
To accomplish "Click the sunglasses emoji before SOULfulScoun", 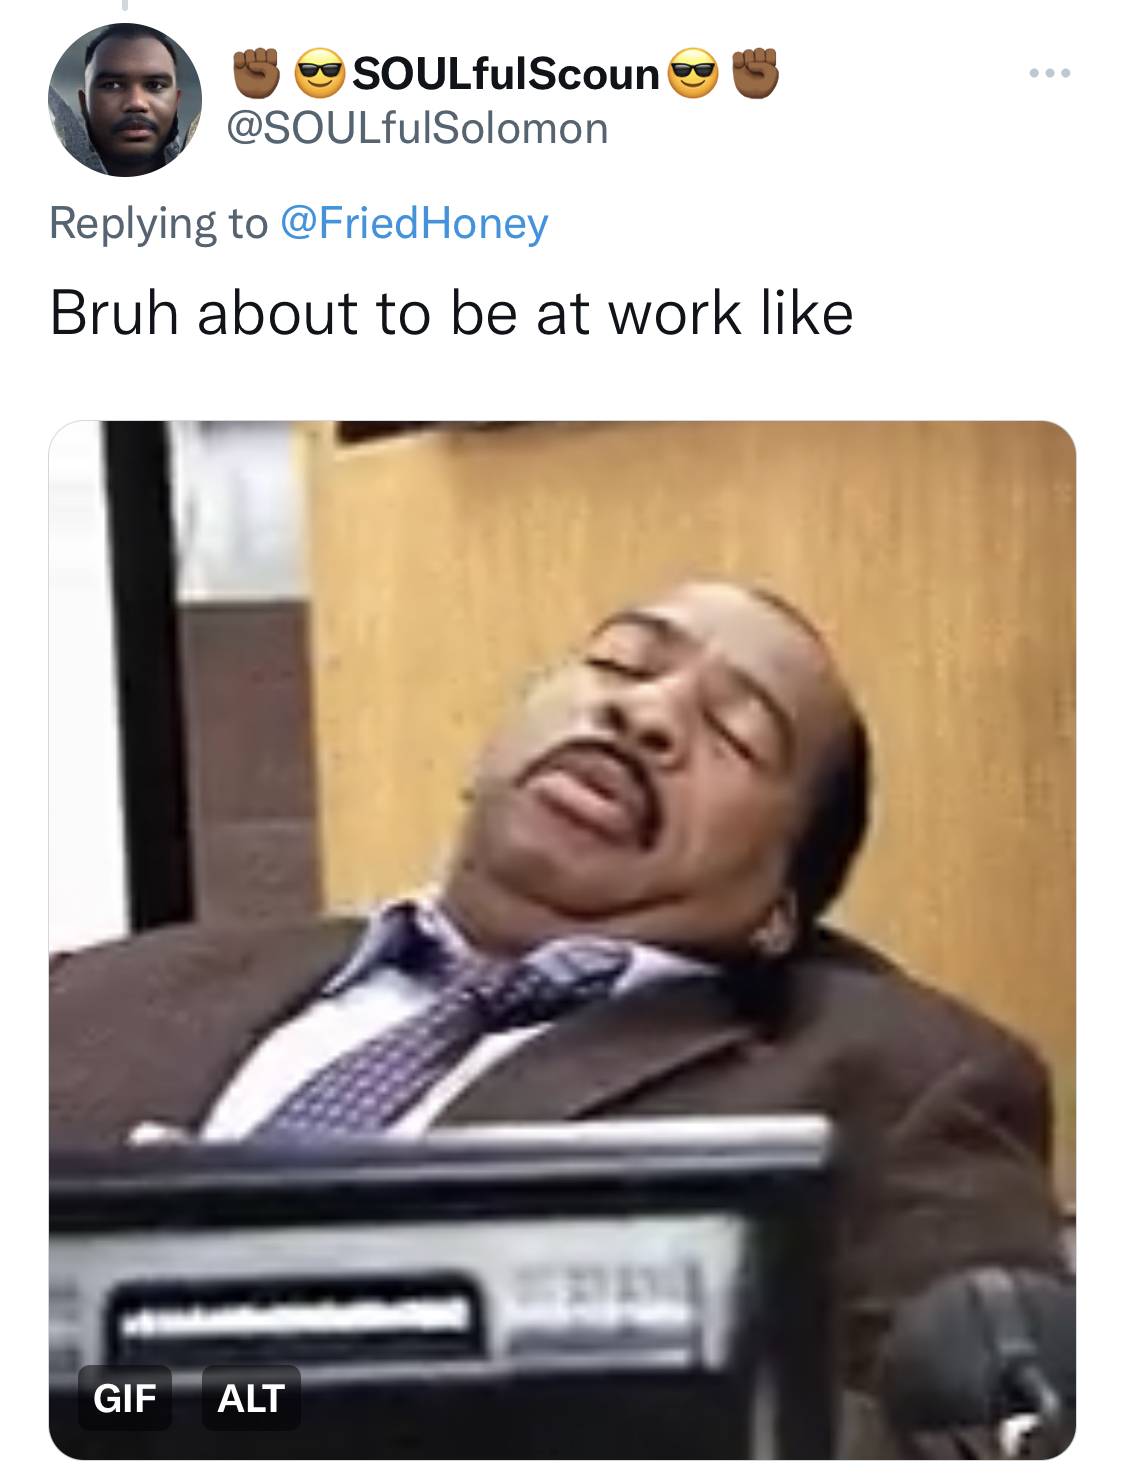I will (x=320, y=73).
